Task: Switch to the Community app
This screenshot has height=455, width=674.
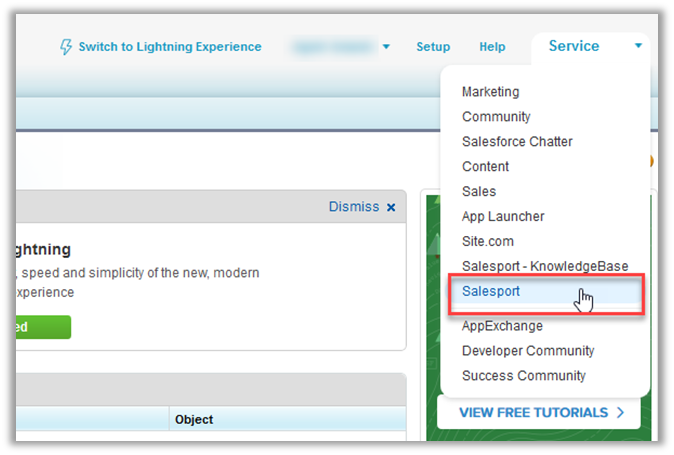Action: click(496, 117)
